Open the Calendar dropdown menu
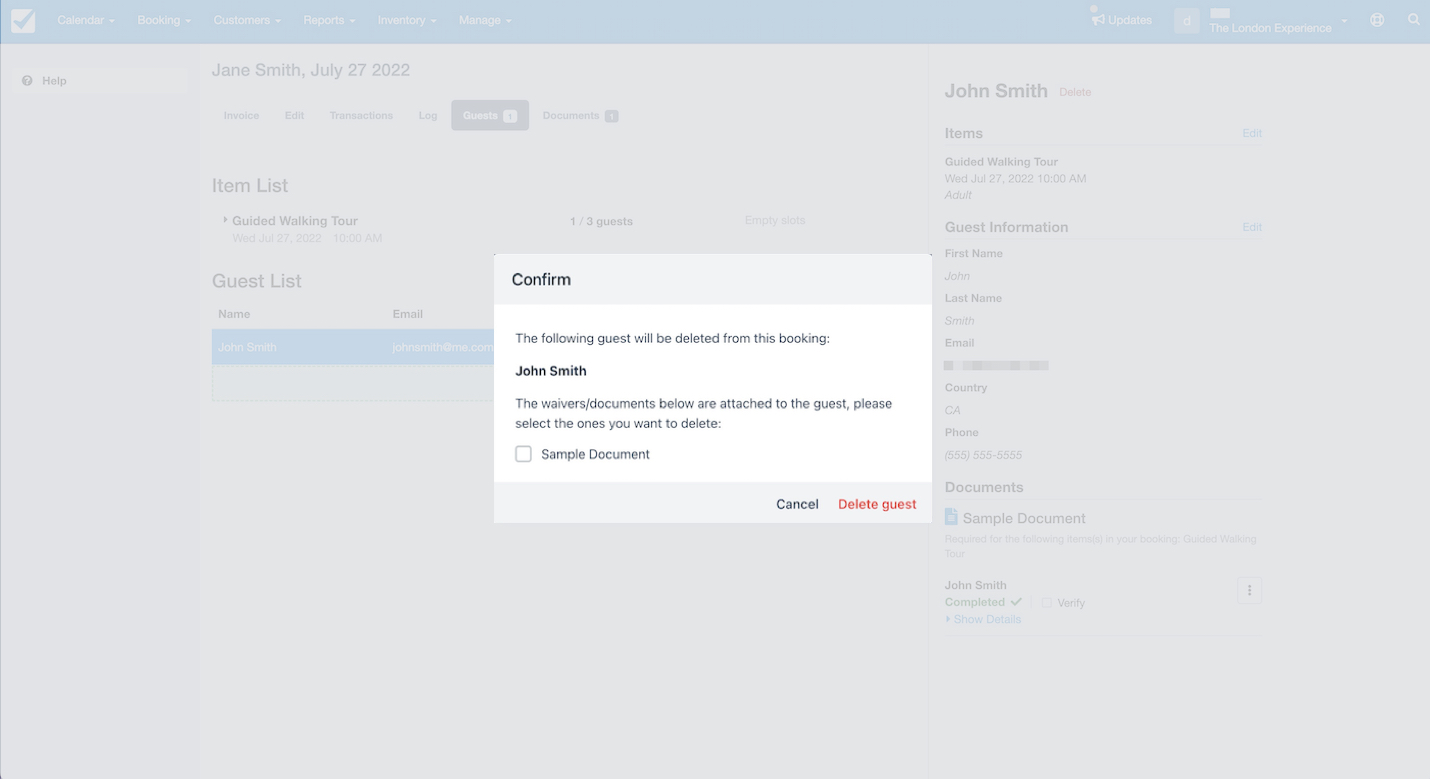The image size is (1430, 779). click(86, 20)
